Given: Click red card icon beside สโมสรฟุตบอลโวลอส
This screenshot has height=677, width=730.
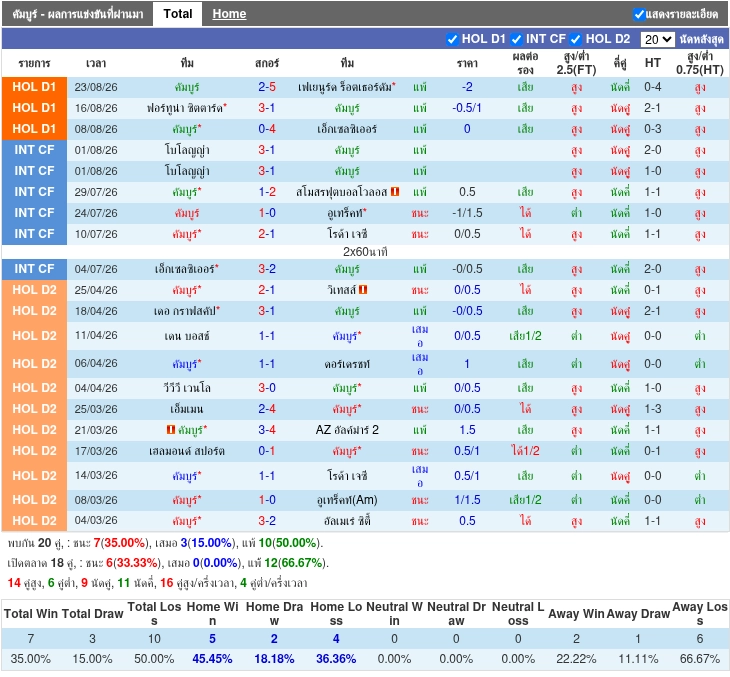Looking at the screenshot, I should pyautogui.click(x=395, y=192).
